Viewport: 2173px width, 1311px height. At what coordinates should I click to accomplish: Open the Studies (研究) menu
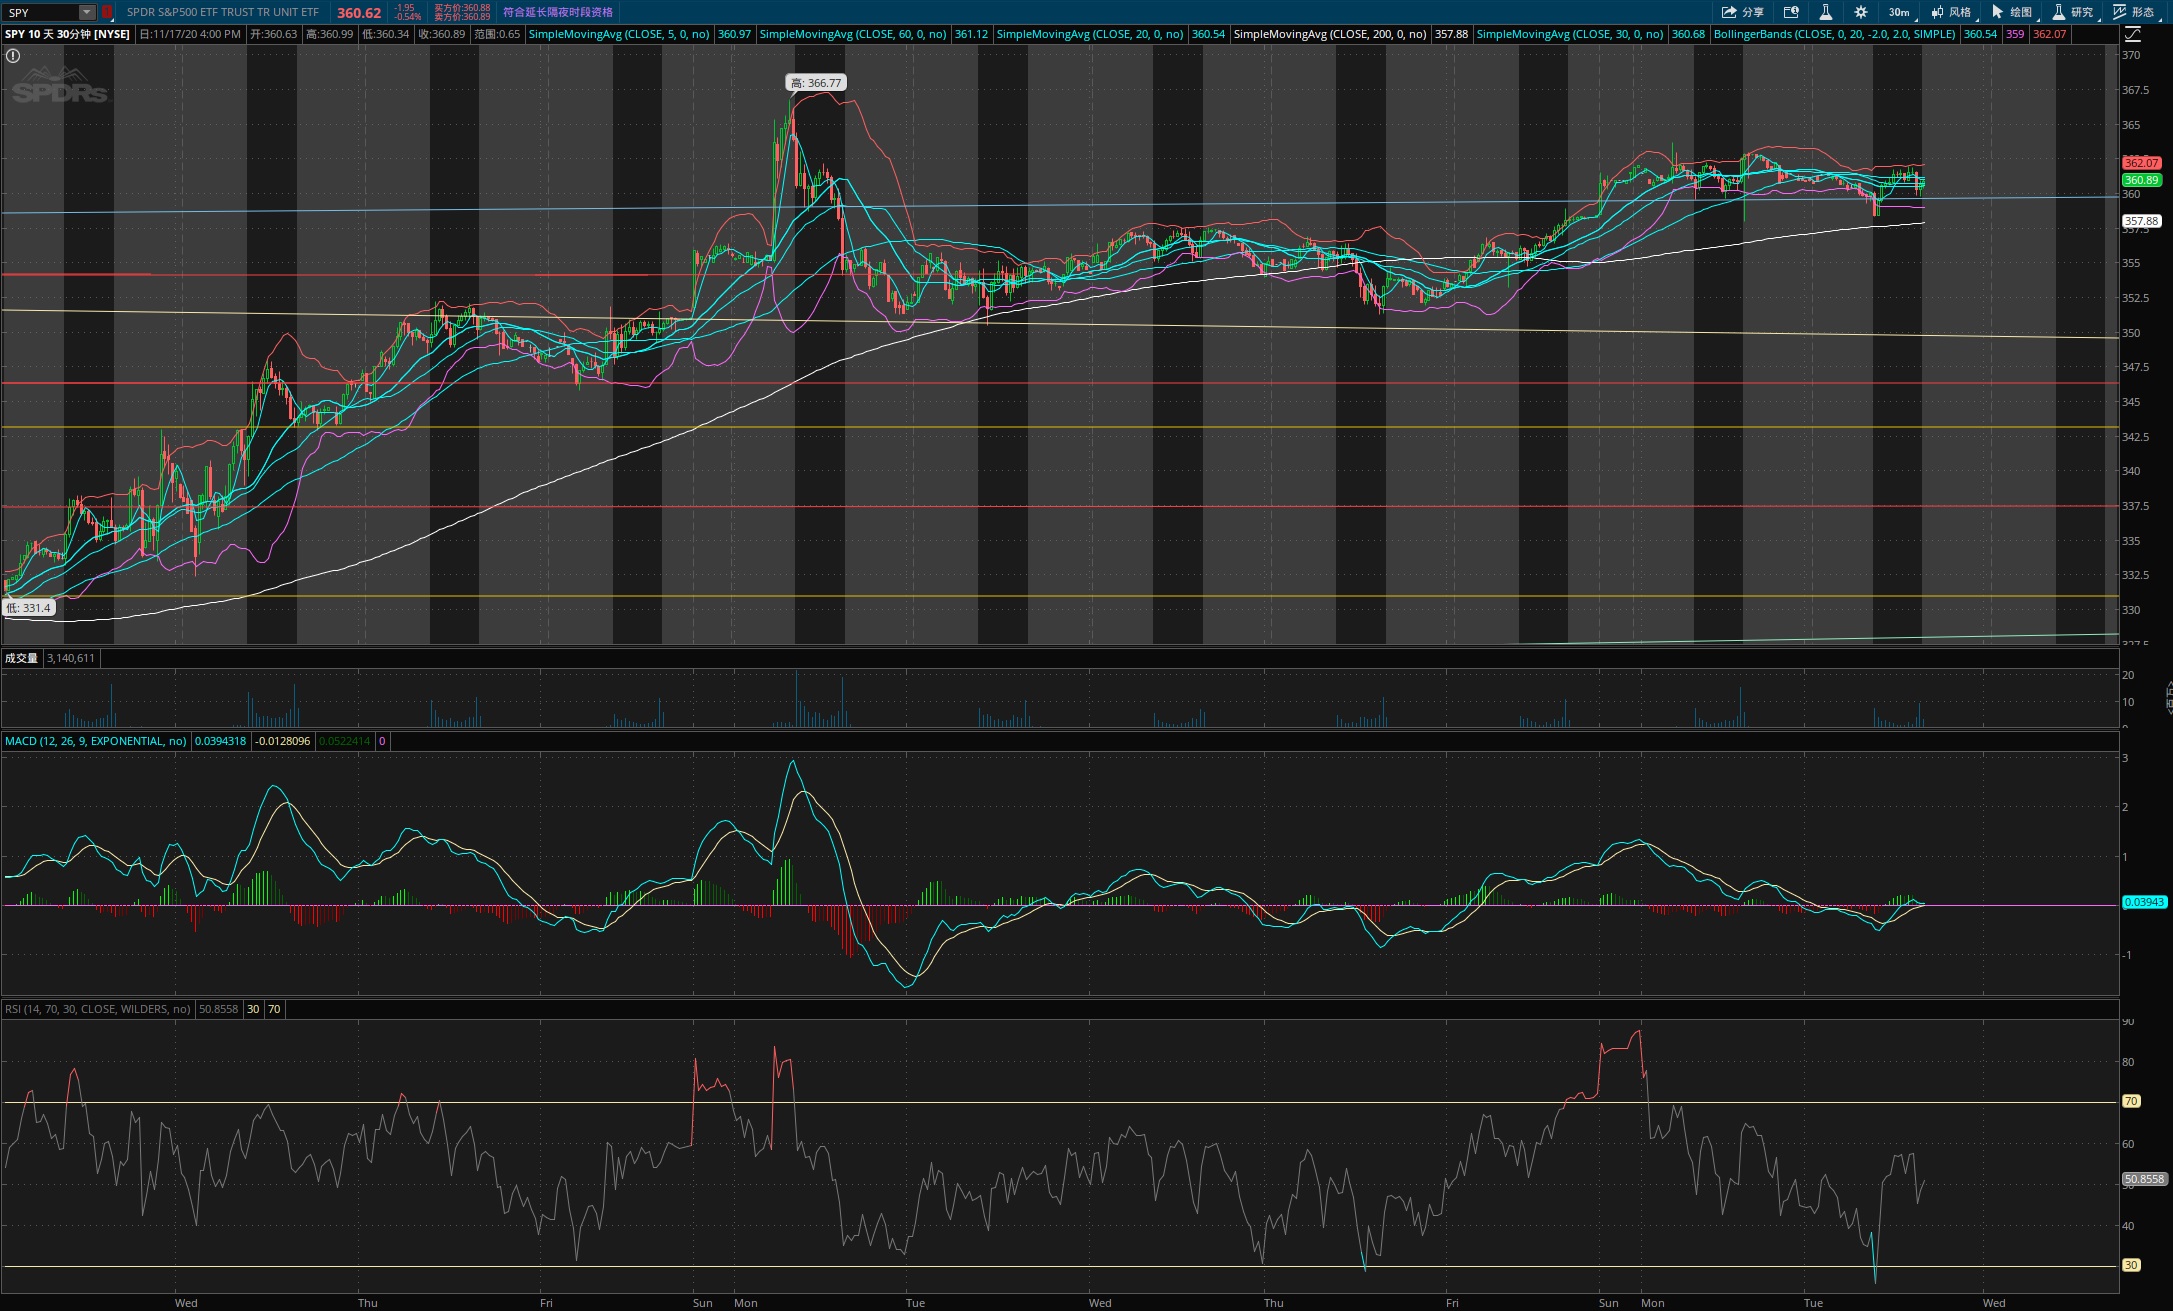(2073, 12)
